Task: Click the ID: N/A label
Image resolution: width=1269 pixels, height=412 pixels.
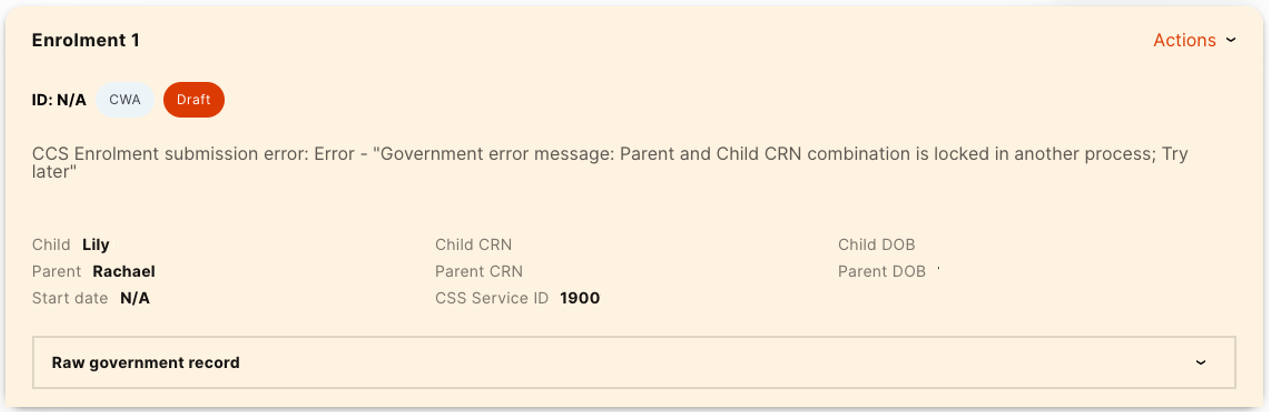Action: [x=59, y=100]
